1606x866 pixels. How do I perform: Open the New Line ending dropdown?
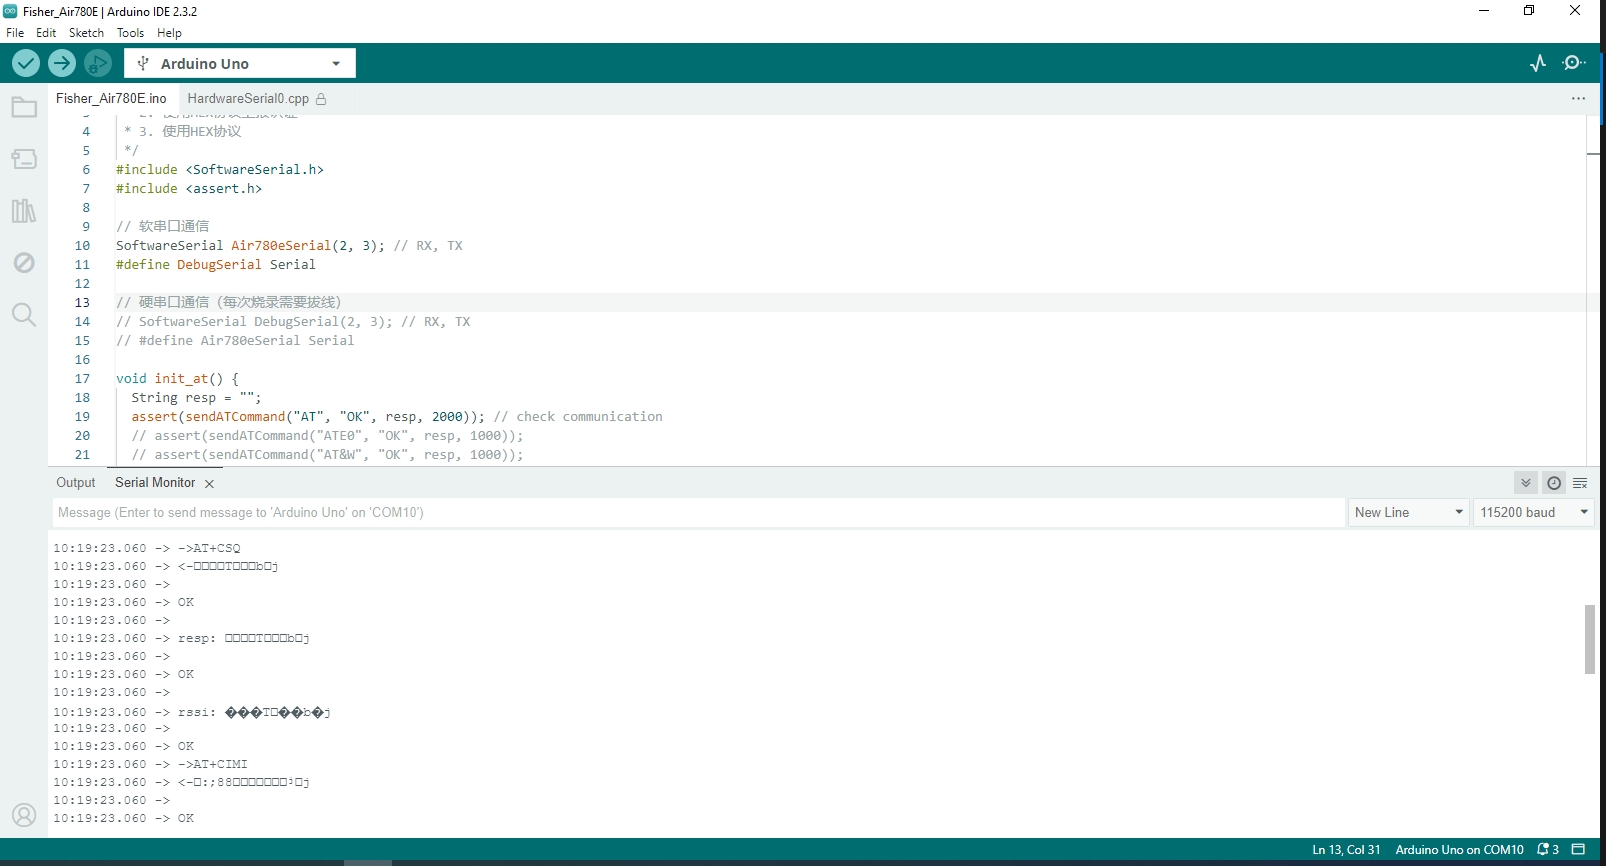click(x=1409, y=512)
